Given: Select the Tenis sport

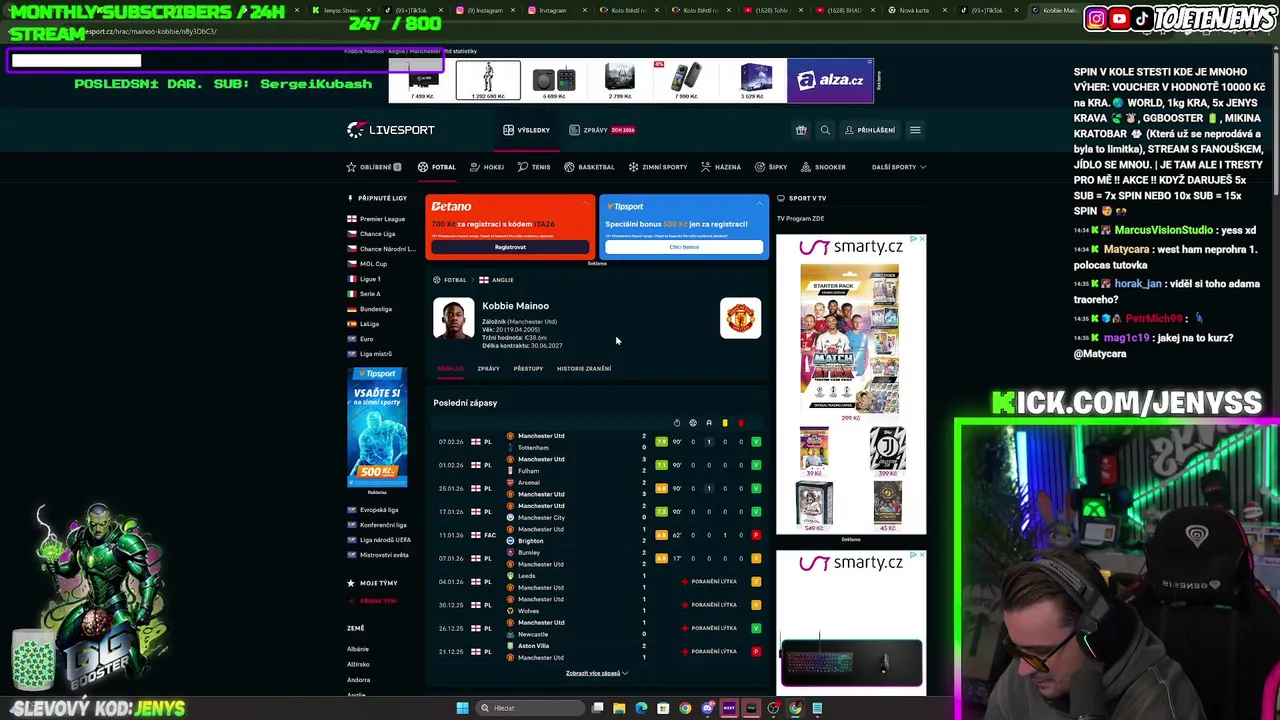Looking at the screenshot, I should 534,167.
